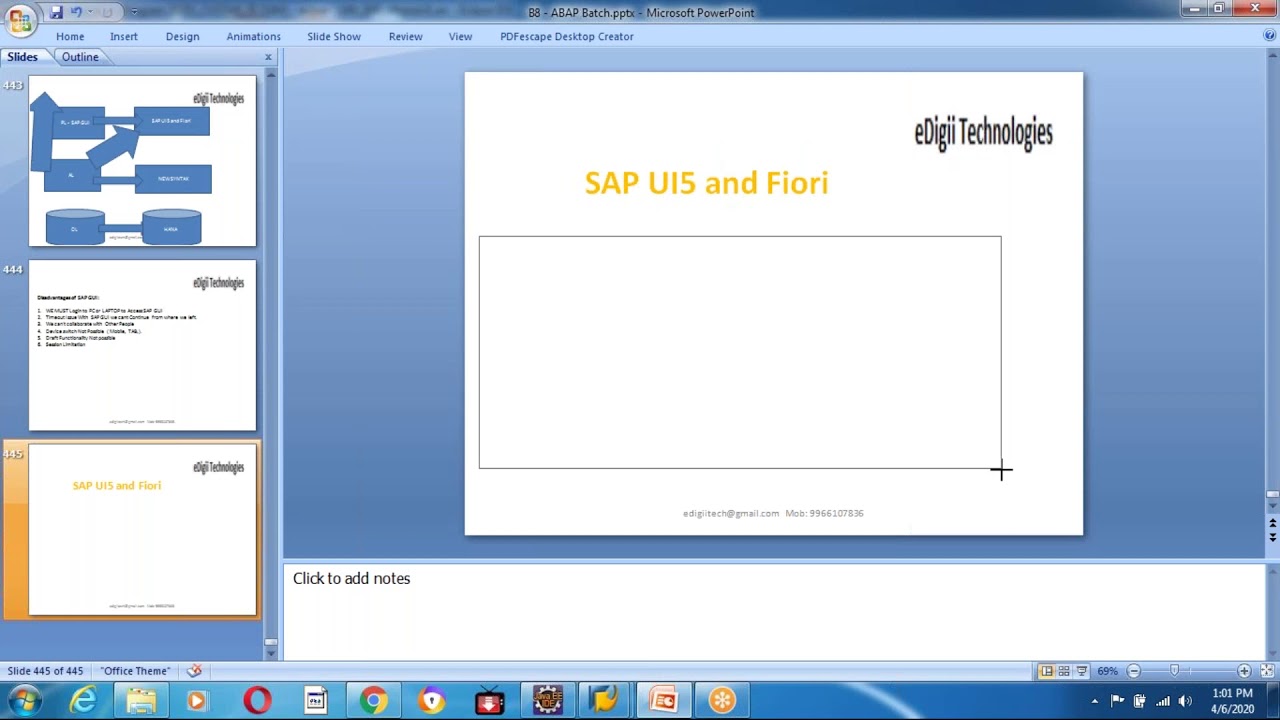Open Google Chrome from taskbar
The image size is (1280, 720).
pyautogui.click(x=374, y=701)
